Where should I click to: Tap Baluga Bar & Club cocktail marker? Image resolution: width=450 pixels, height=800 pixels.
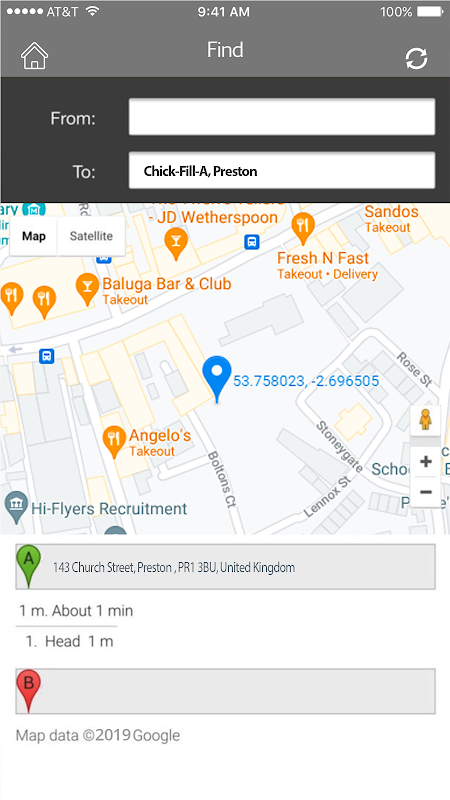point(87,289)
